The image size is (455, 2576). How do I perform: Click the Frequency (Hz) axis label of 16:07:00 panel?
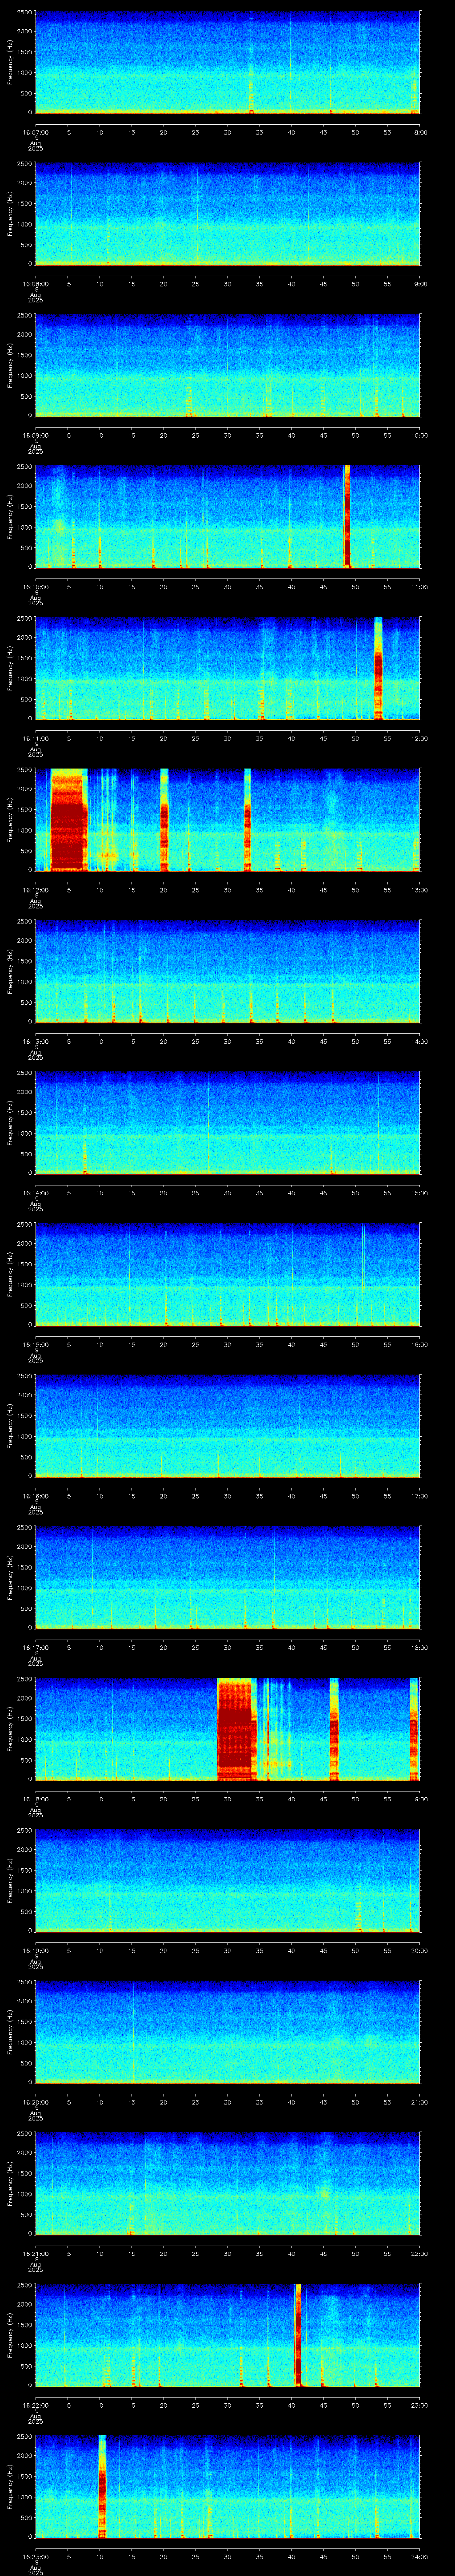(10, 62)
